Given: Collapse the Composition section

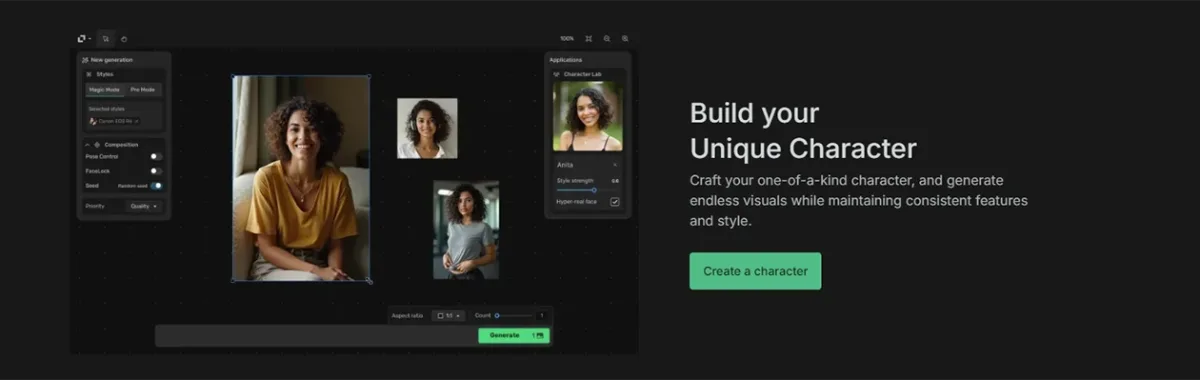Looking at the screenshot, I should [x=87, y=144].
